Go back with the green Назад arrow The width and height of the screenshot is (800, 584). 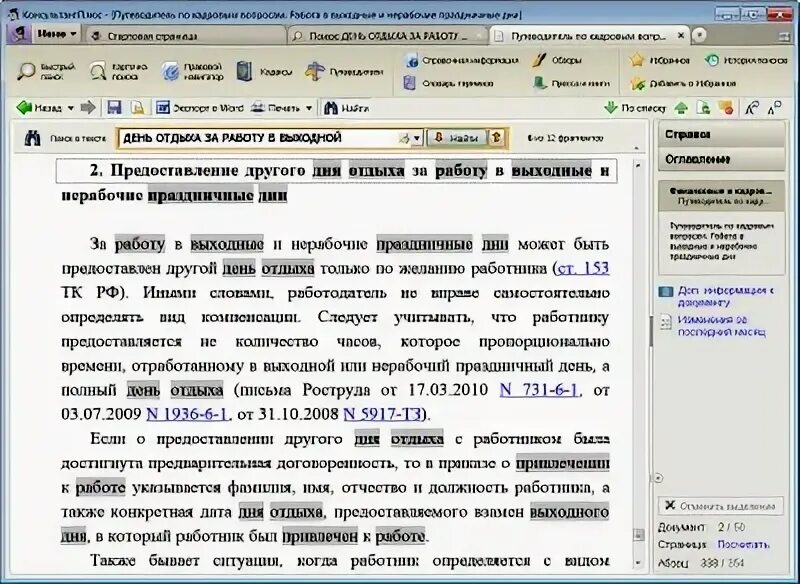tap(39, 108)
